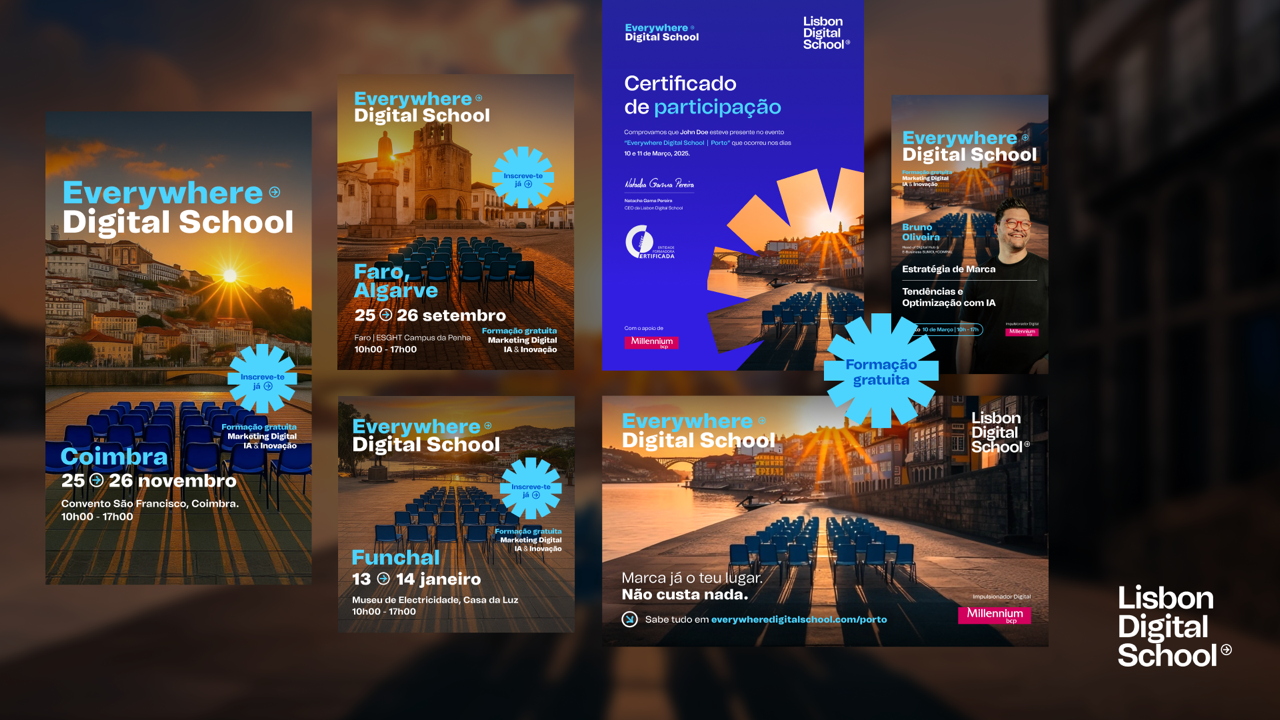1280x720 pixels.
Task: Click the Coimbra city heading
Action: point(114,457)
